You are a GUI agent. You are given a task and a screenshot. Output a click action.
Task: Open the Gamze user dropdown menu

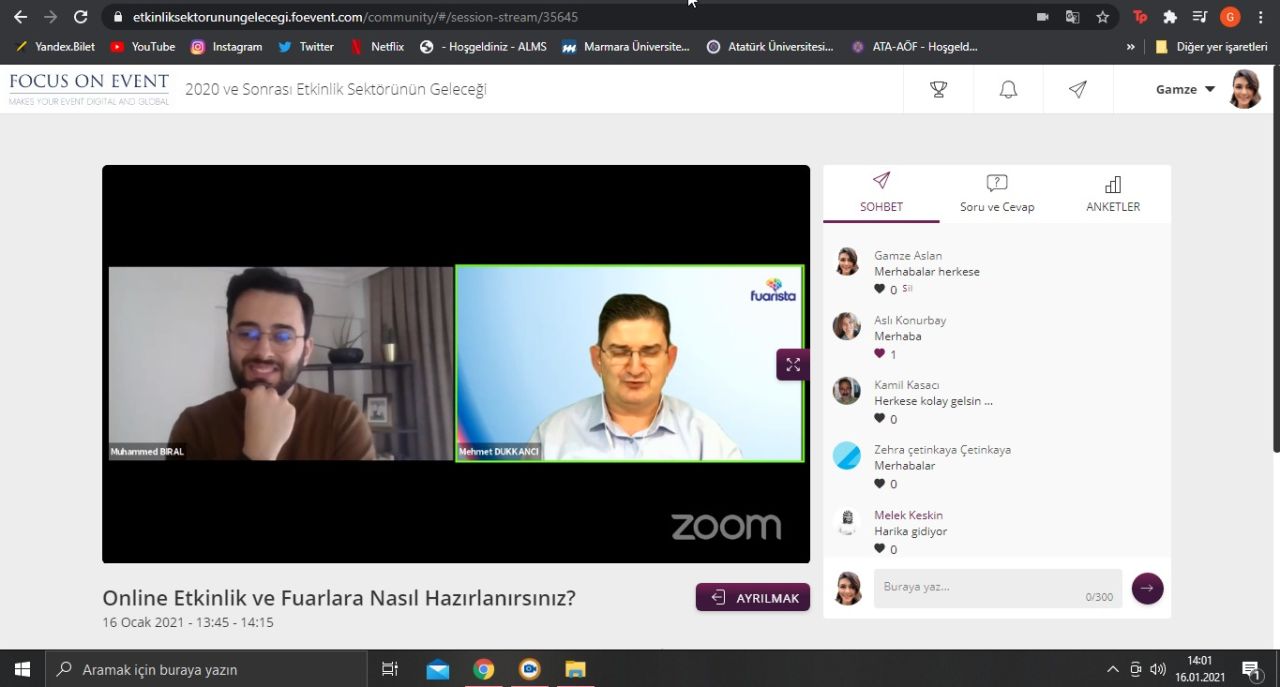tap(1185, 90)
